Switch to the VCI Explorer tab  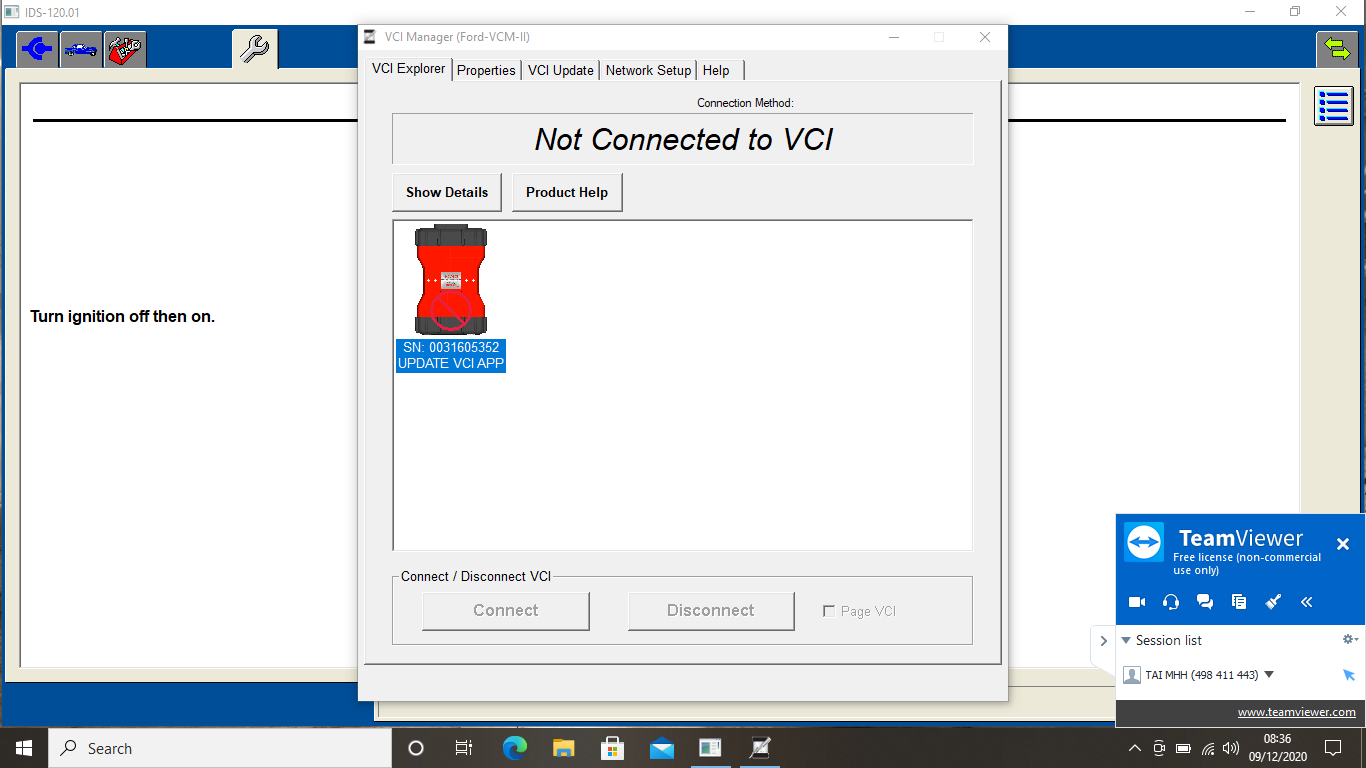point(409,69)
